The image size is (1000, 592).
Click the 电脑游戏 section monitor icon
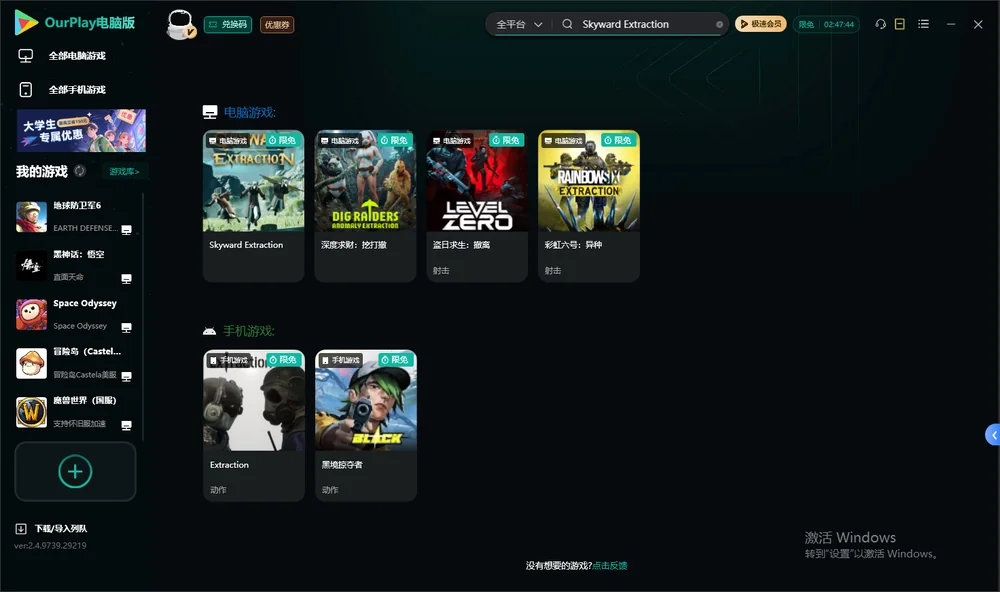click(210, 112)
